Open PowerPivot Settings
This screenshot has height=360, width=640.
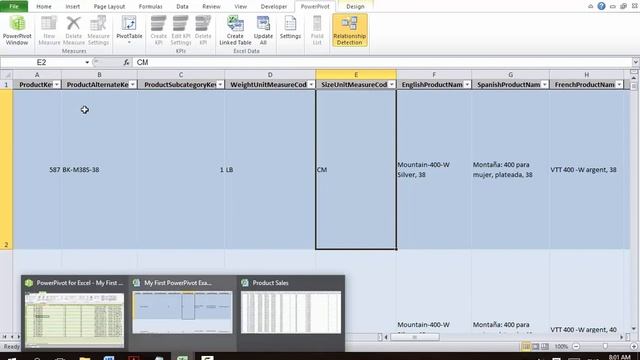290,28
